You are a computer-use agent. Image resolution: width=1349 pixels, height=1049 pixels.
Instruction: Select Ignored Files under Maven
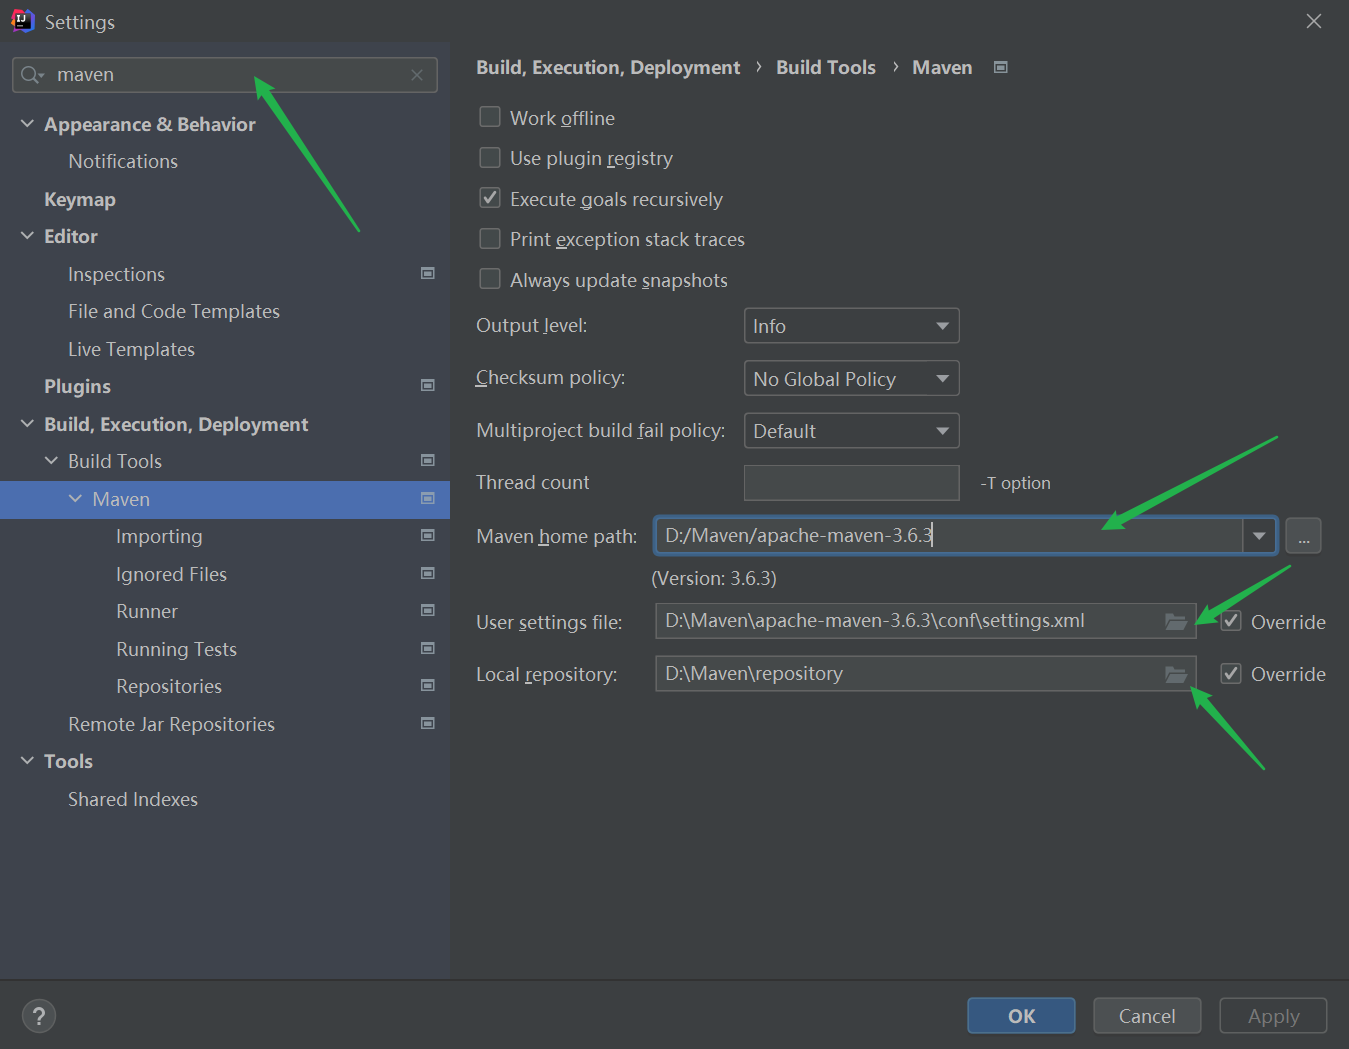171,574
